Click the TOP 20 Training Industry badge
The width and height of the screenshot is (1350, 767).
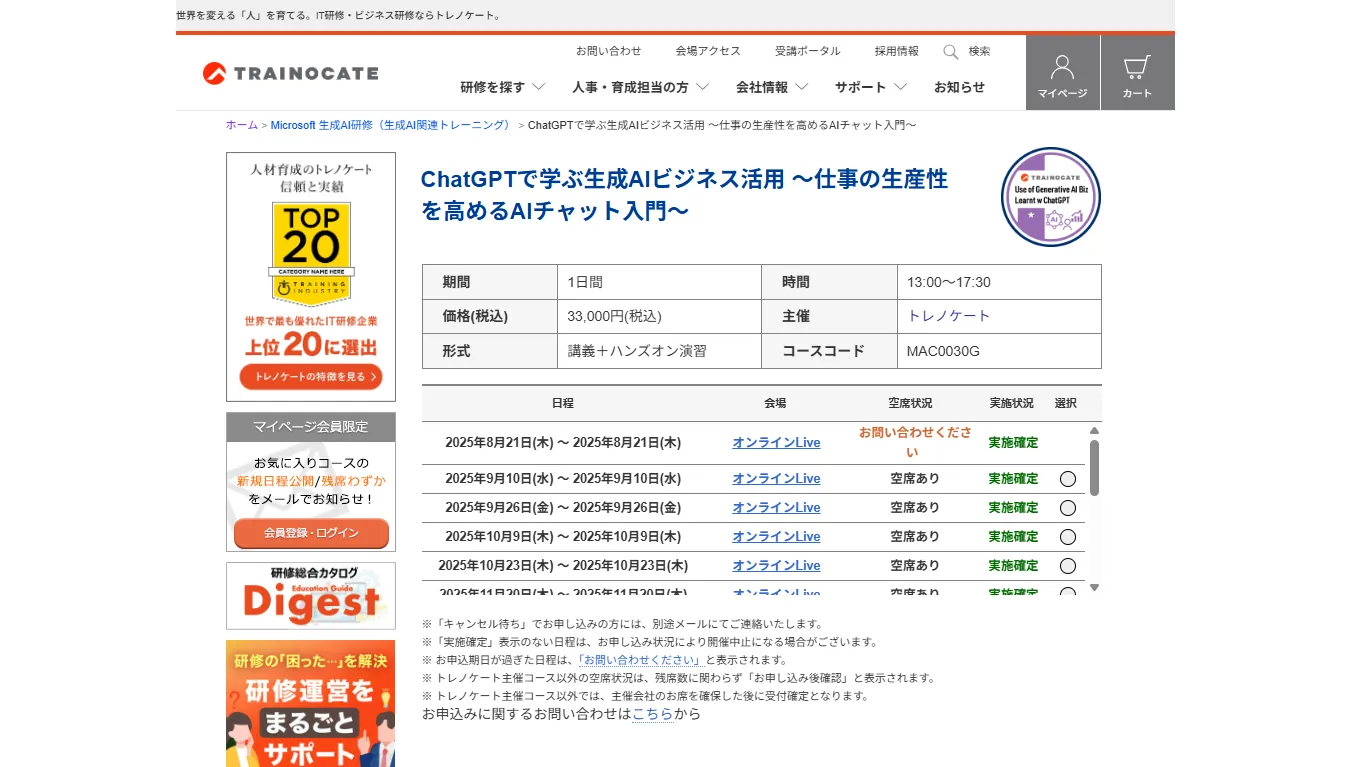tap(311, 253)
